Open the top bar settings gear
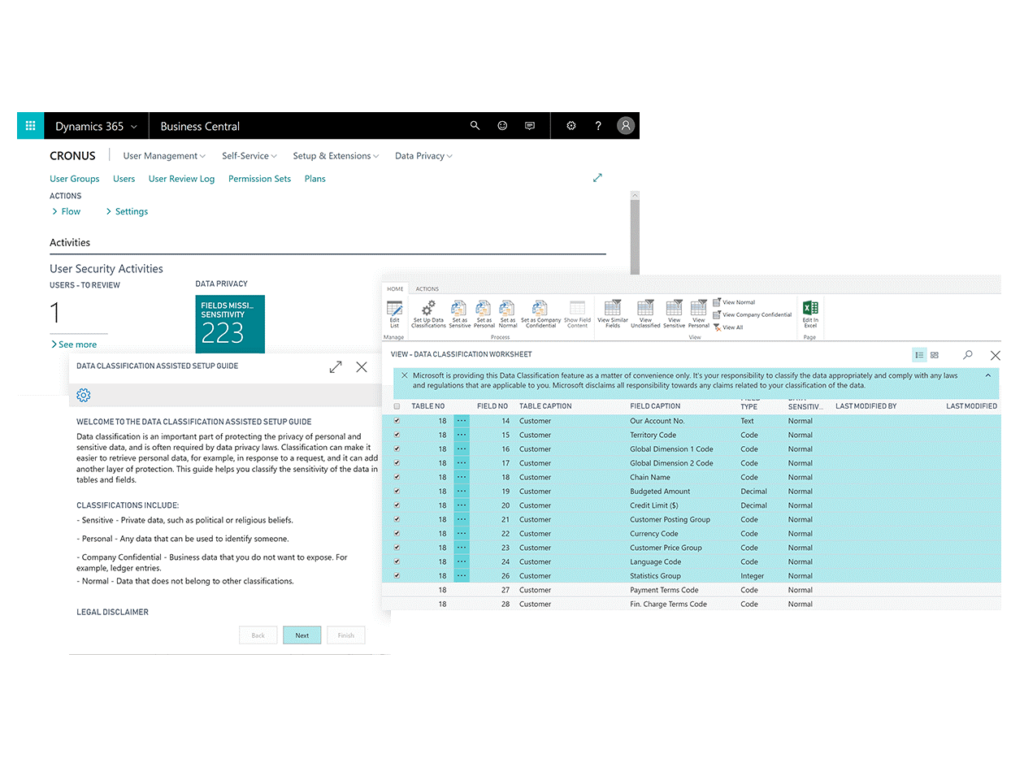Screen dimensions: 1024x767 571,126
